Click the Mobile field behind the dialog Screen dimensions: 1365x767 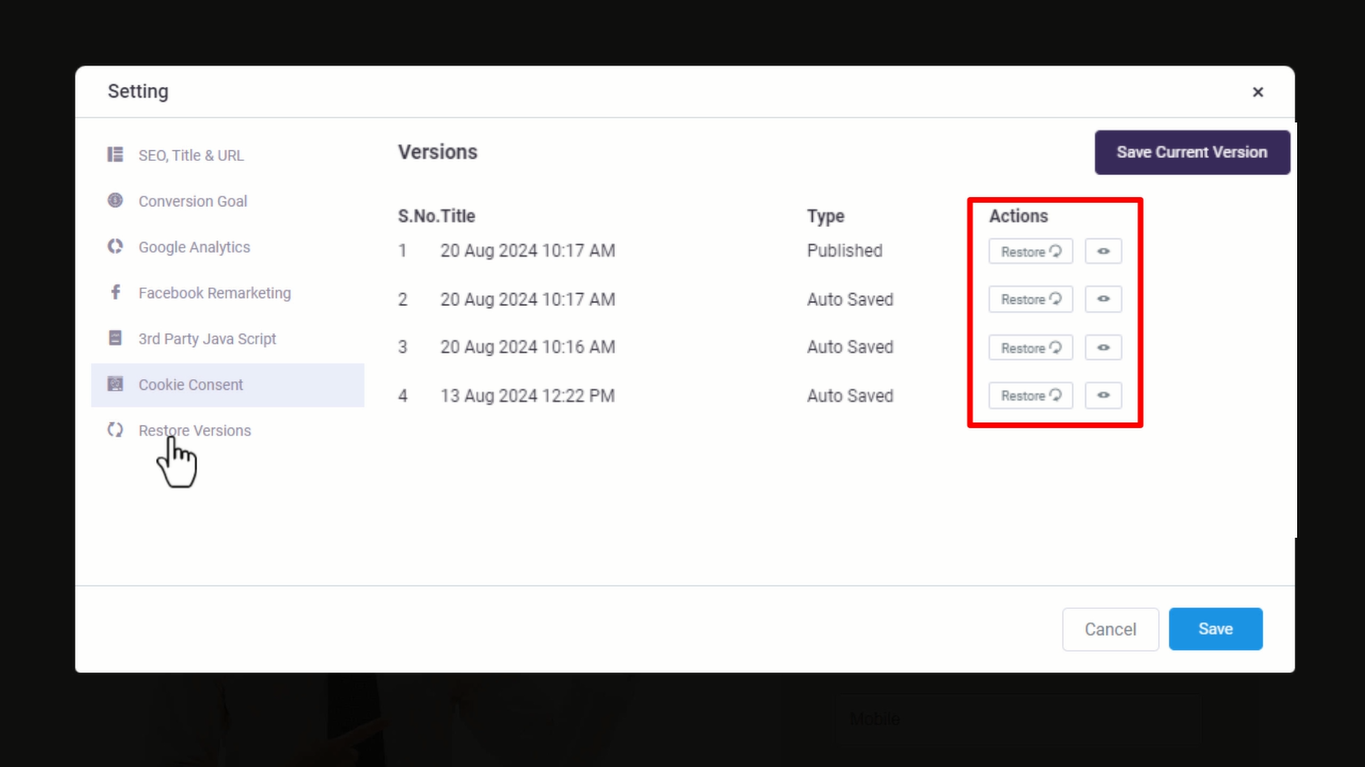pos(1020,719)
